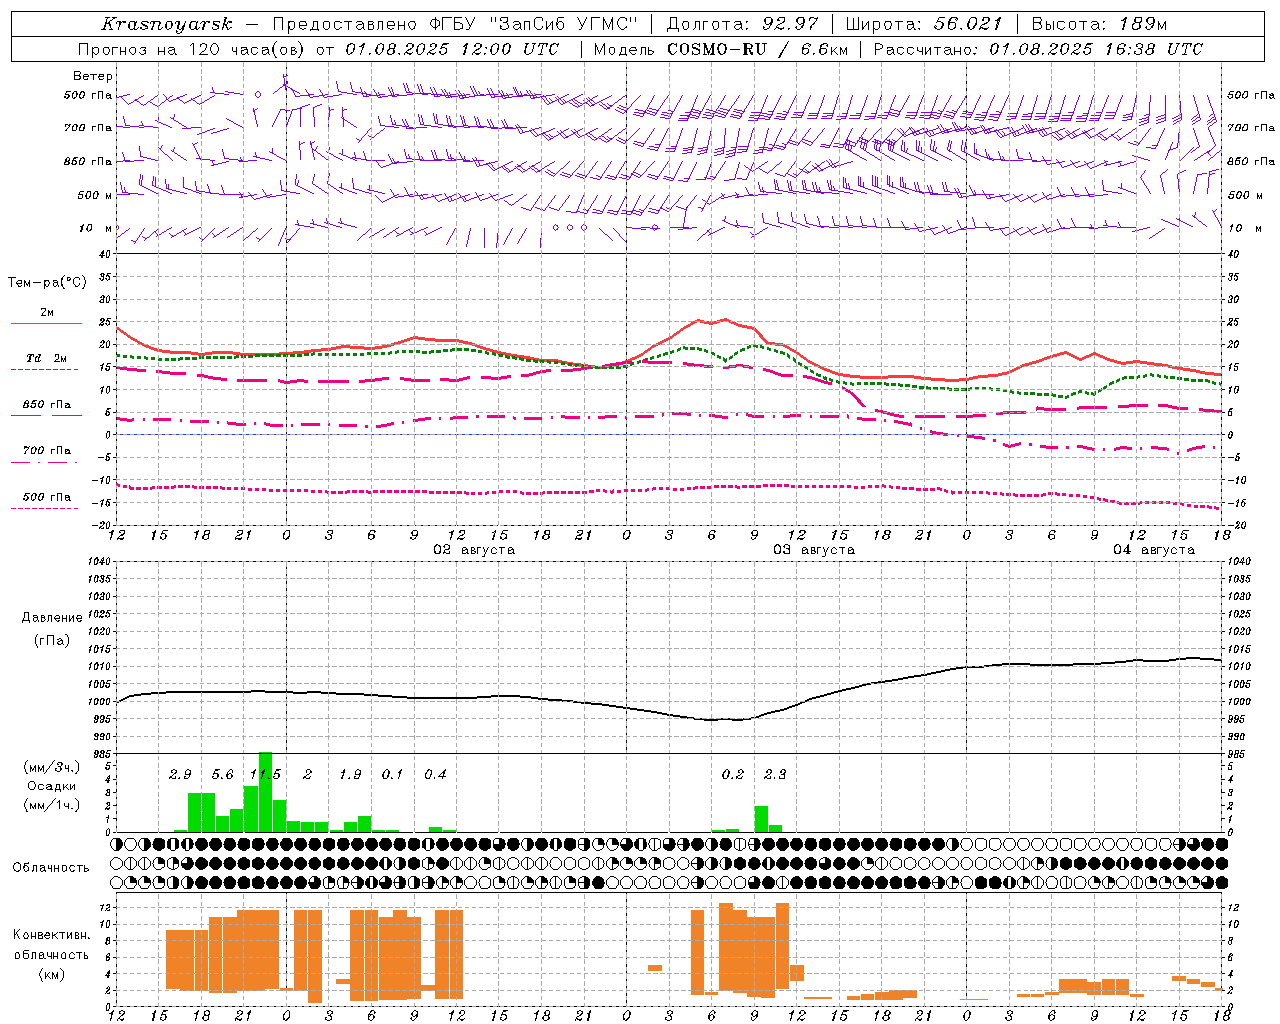Click the '0.1' precipitation amount value
This screenshot has width=1280, height=1024.
[392, 775]
